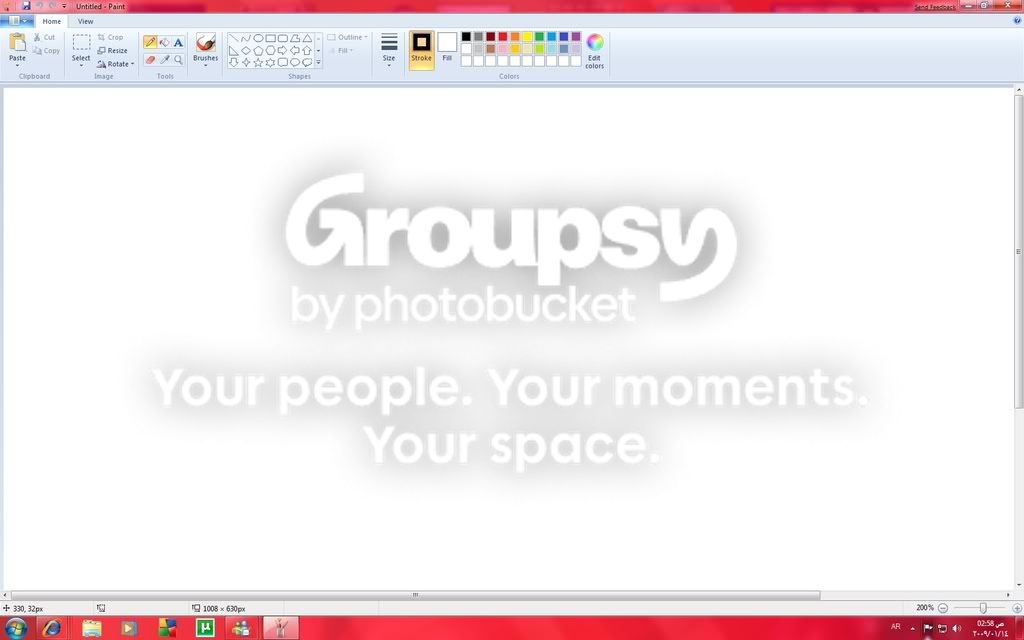The image size is (1024, 640).
Task: Choose the Oval shape
Action: click(x=258, y=39)
